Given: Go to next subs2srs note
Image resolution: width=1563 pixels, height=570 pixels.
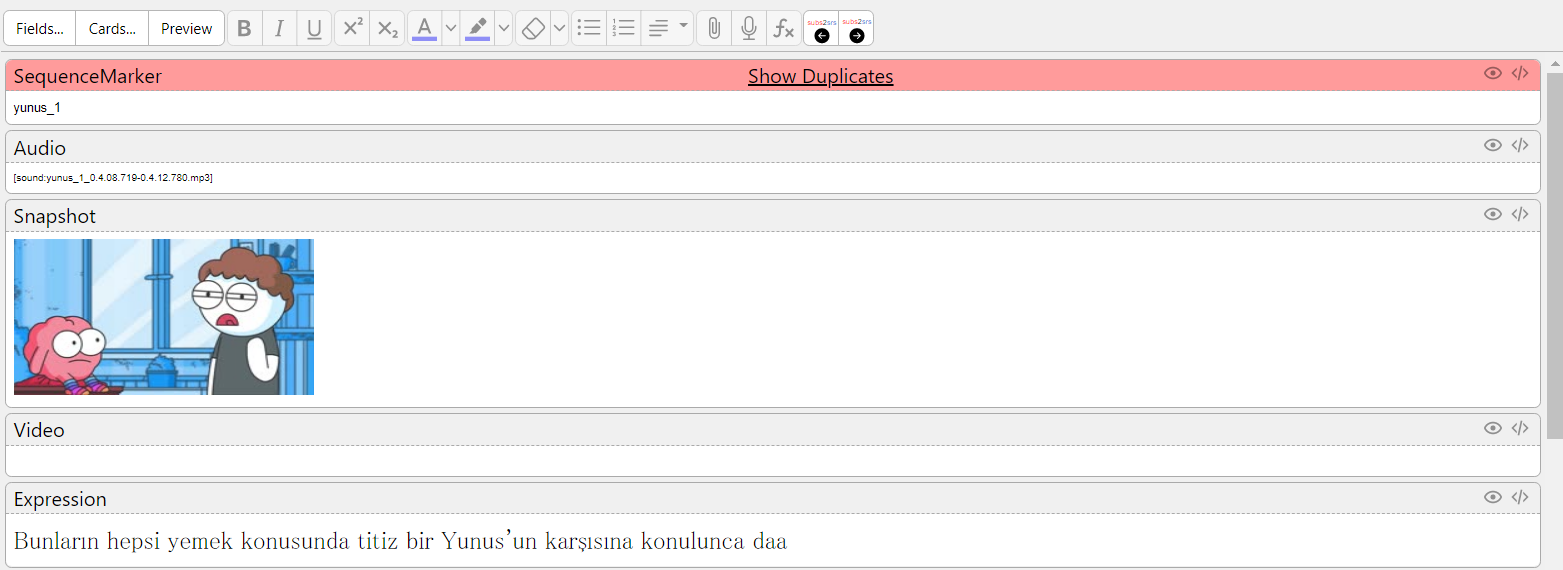Looking at the screenshot, I should tap(857, 29).
